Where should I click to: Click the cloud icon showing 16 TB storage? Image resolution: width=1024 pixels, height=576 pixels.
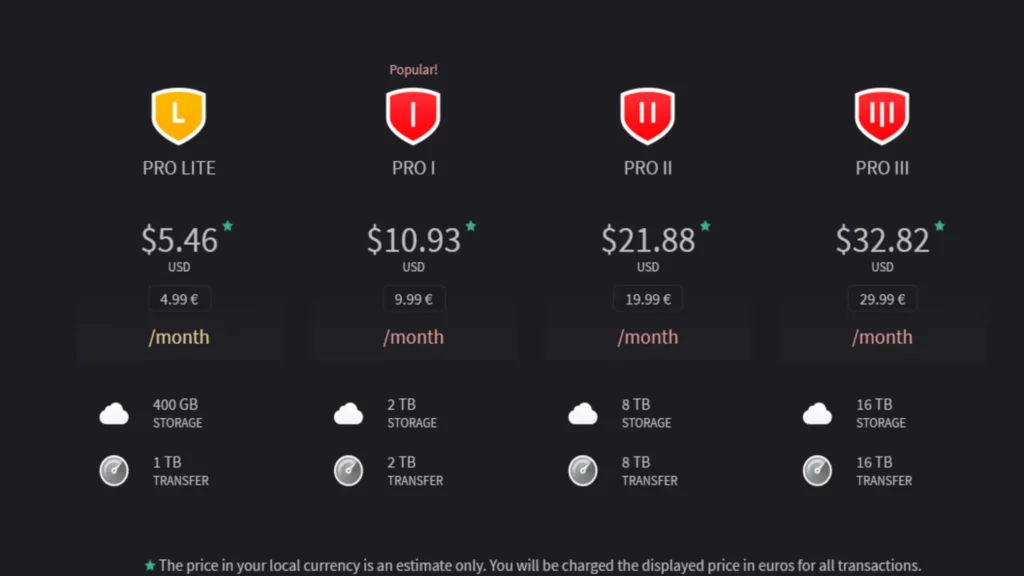817,412
